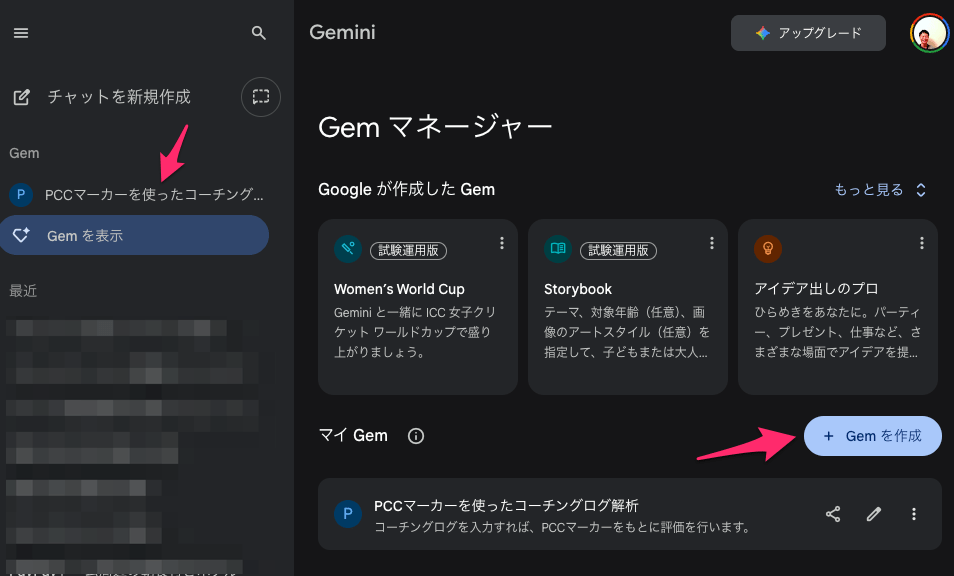The width and height of the screenshot is (954, 576).
Task: Click the Gem を作成 button
Action: click(x=872, y=436)
